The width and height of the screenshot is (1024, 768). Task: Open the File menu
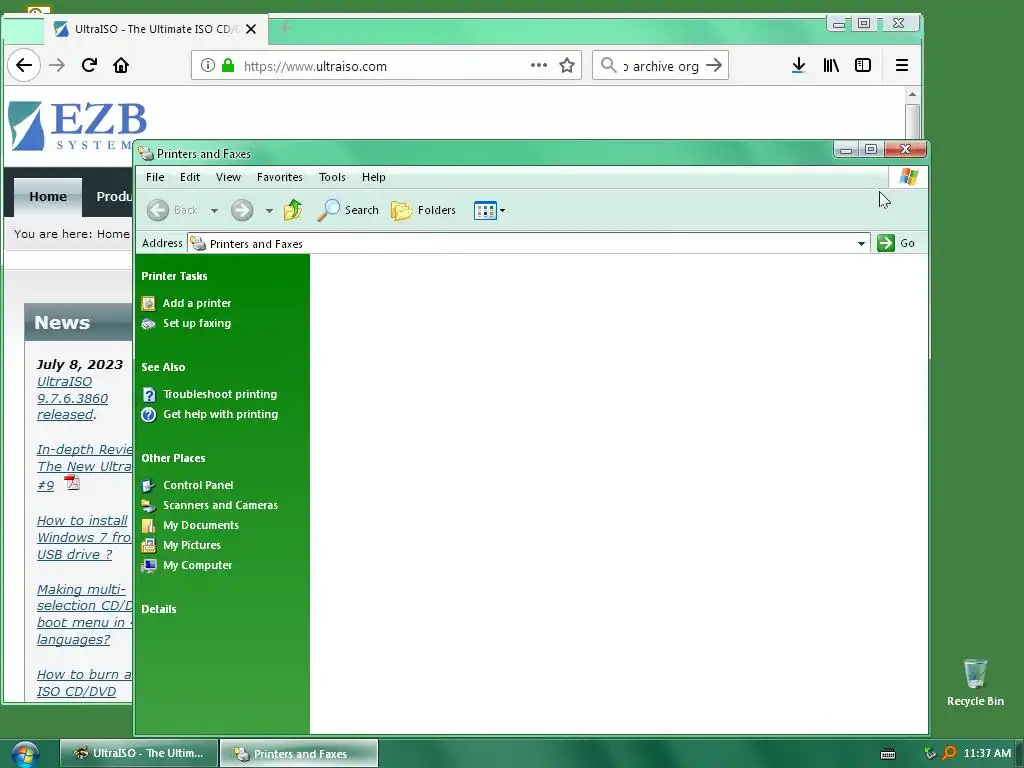(x=155, y=177)
